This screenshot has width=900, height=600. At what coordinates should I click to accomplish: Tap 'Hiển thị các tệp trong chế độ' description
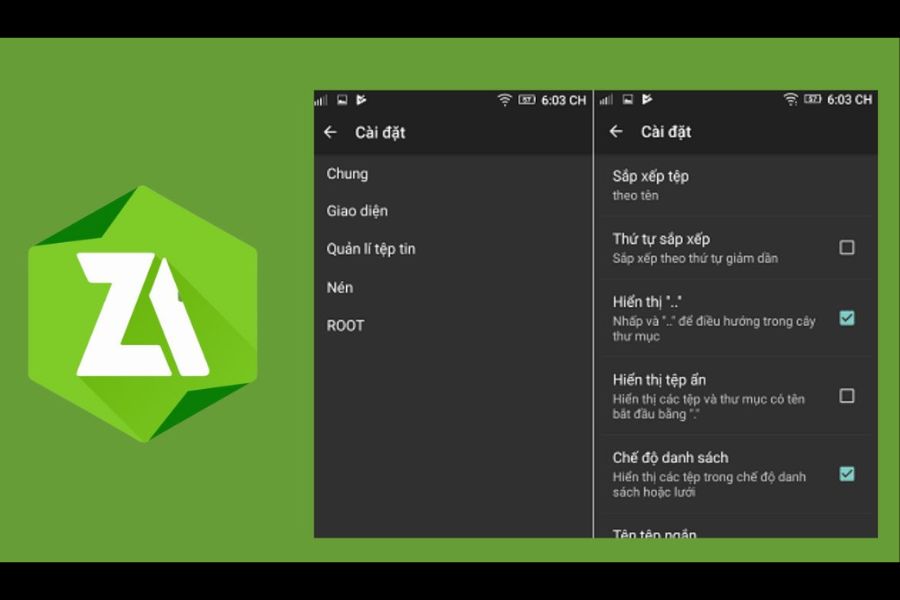709,484
